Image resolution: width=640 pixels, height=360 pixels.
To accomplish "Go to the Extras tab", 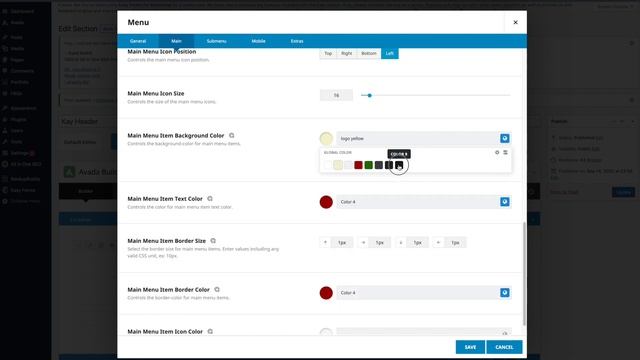I will click(297, 41).
